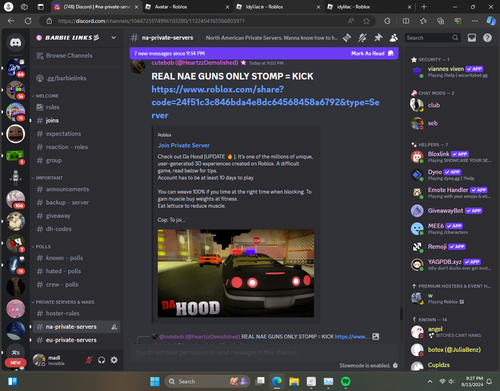Toggle notification settings bell in channel header
This screenshot has width=500, height=391.
362,38
